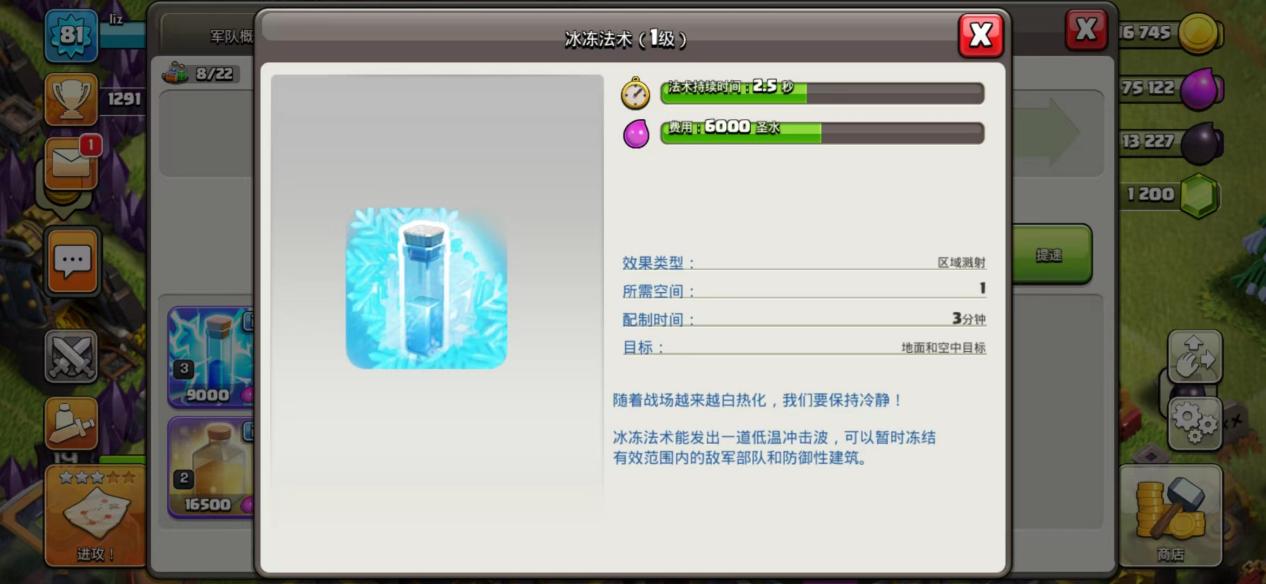Tap the pink elixir resource icon

click(x=1200, y=89)
